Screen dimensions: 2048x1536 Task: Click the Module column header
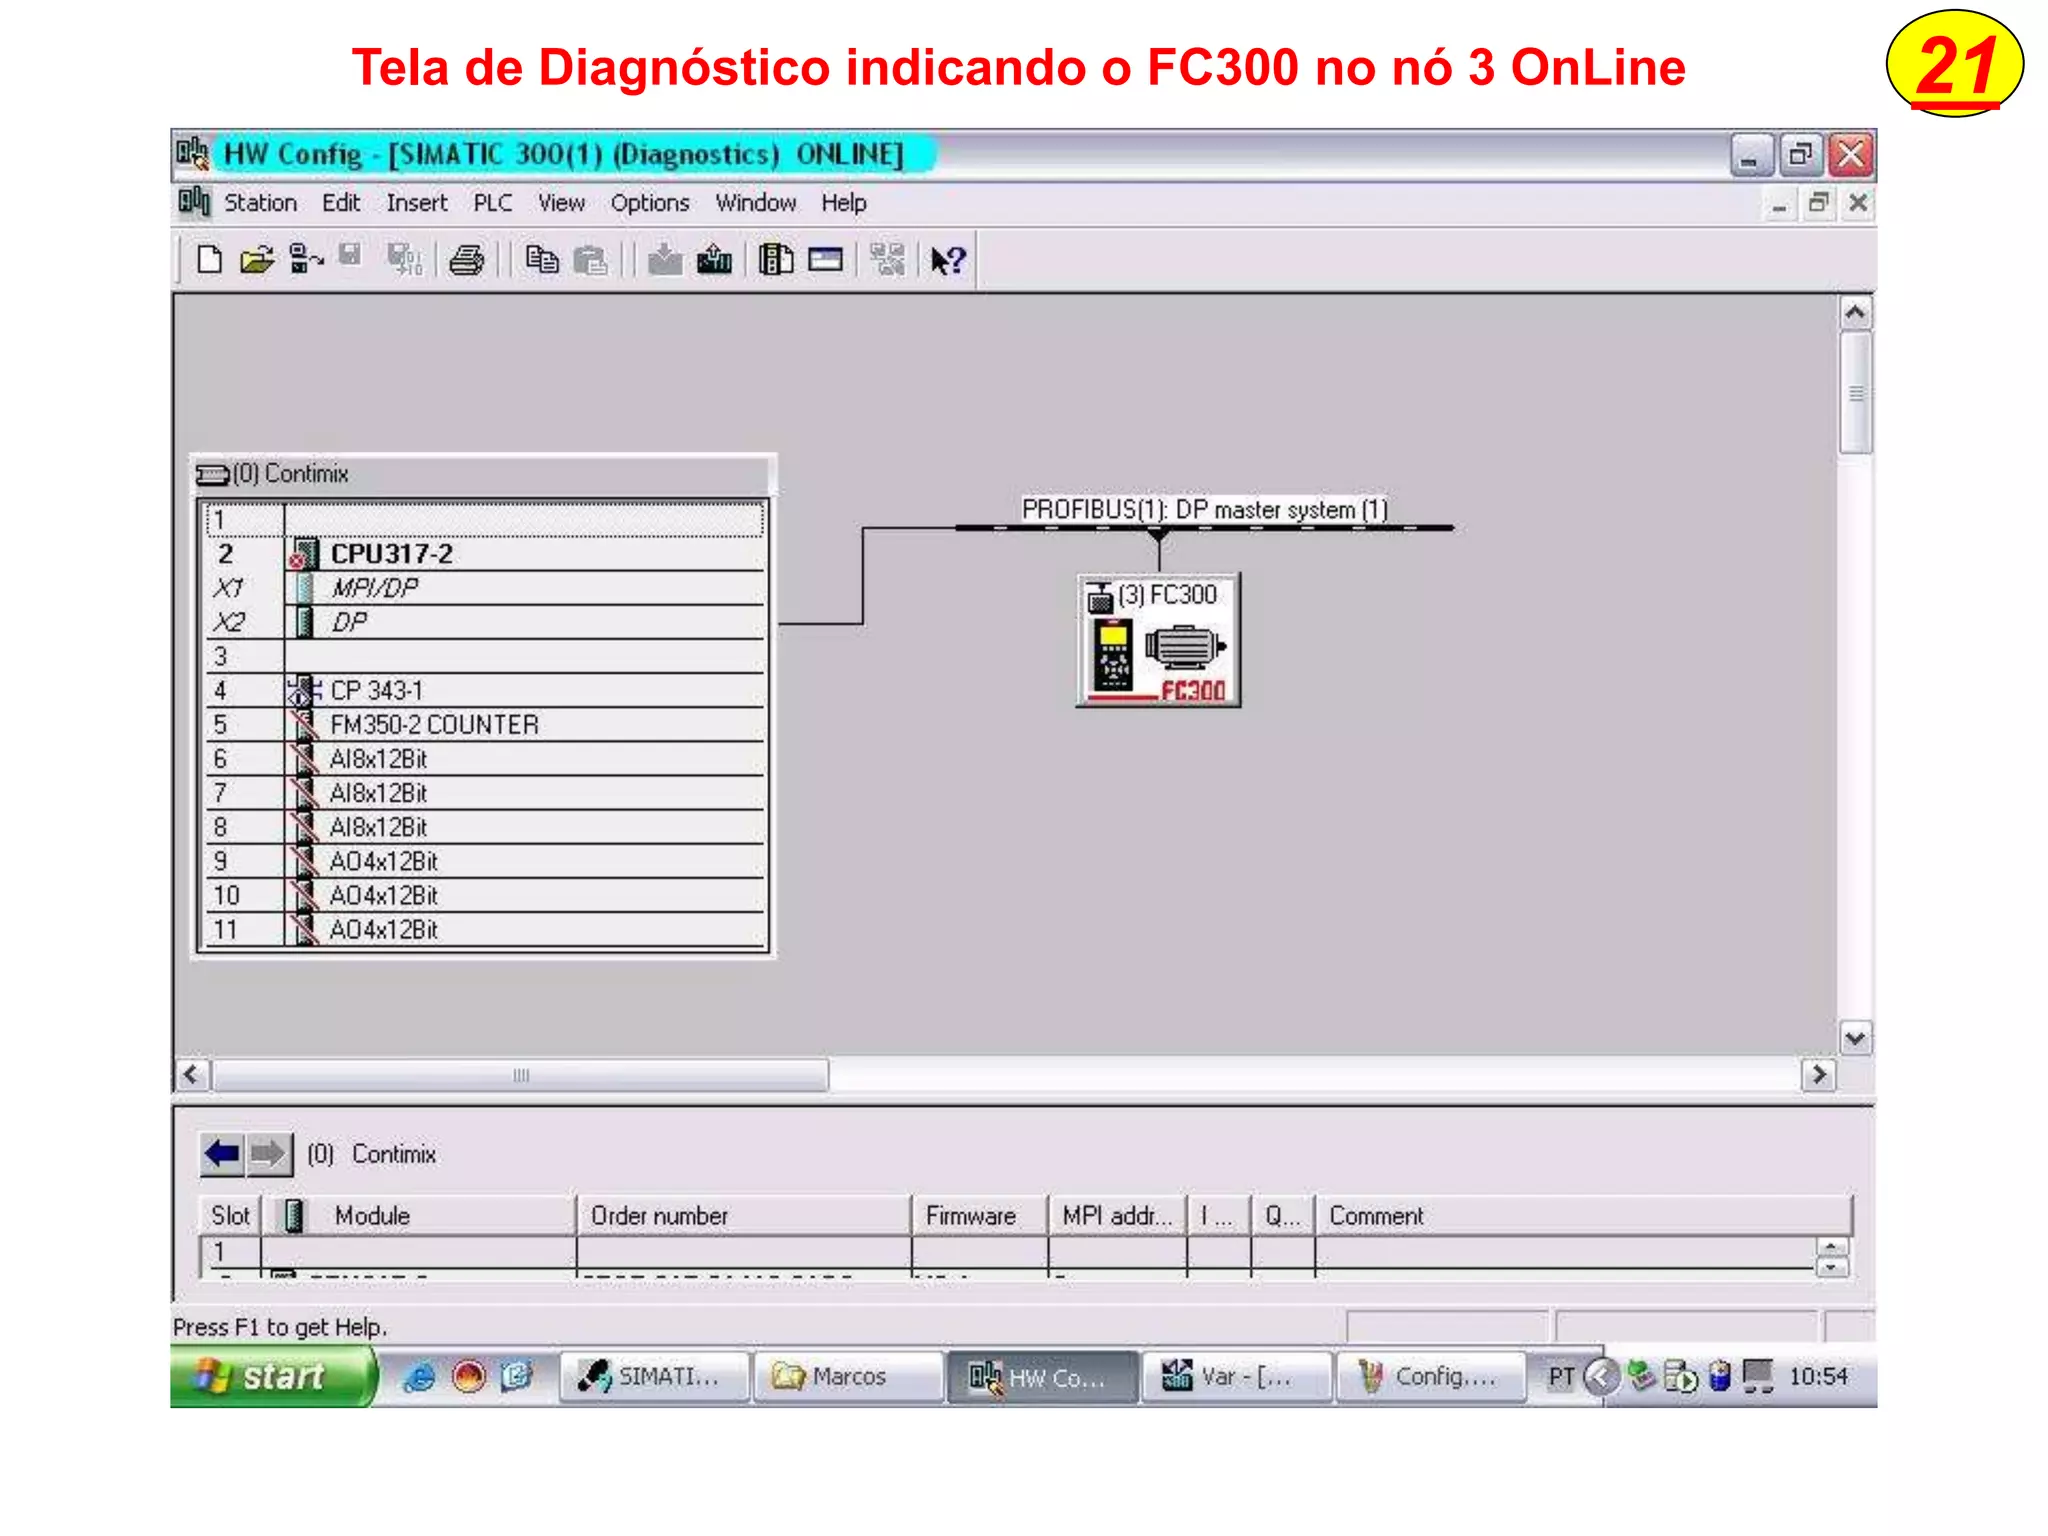pos(419,1215)
